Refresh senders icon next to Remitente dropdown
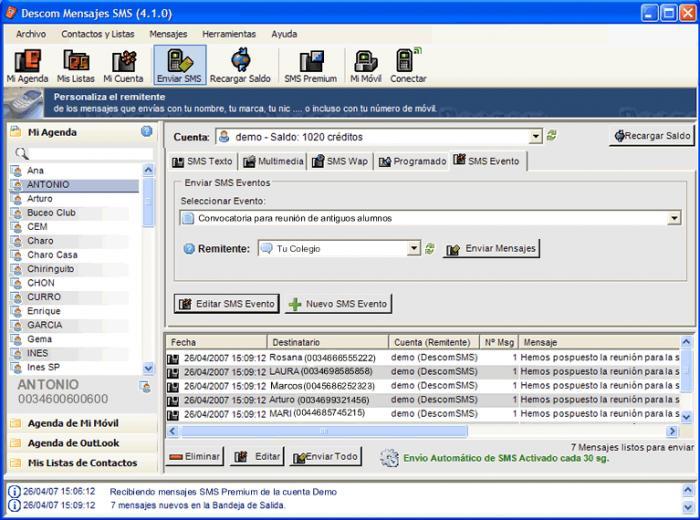This screenshot has width=700, height=520. pyautogui.click(x=430, y=249)
